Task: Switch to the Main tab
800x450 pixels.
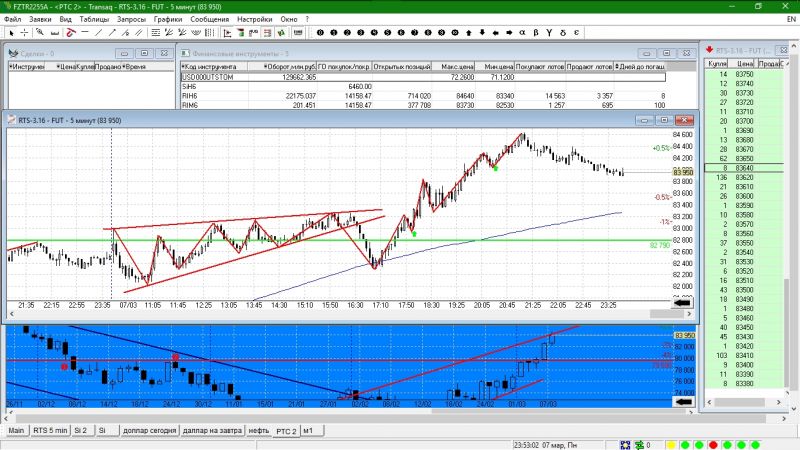Action: pos(16,431)
